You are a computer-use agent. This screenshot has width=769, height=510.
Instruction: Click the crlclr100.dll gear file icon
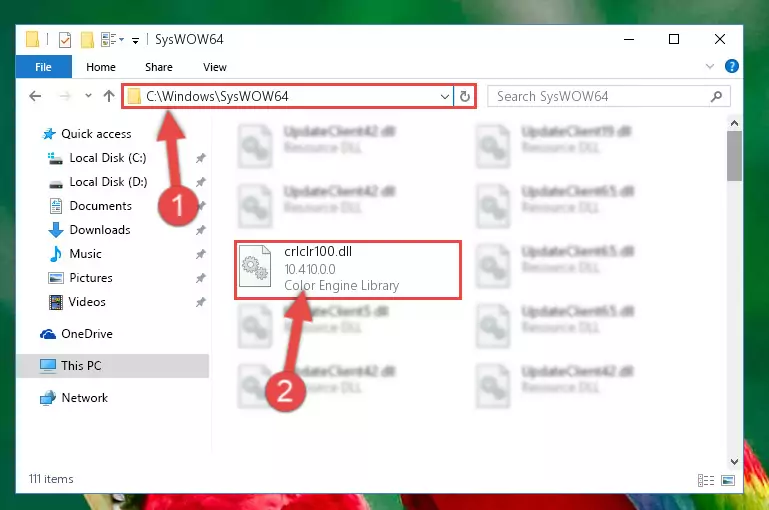(255, 266)
